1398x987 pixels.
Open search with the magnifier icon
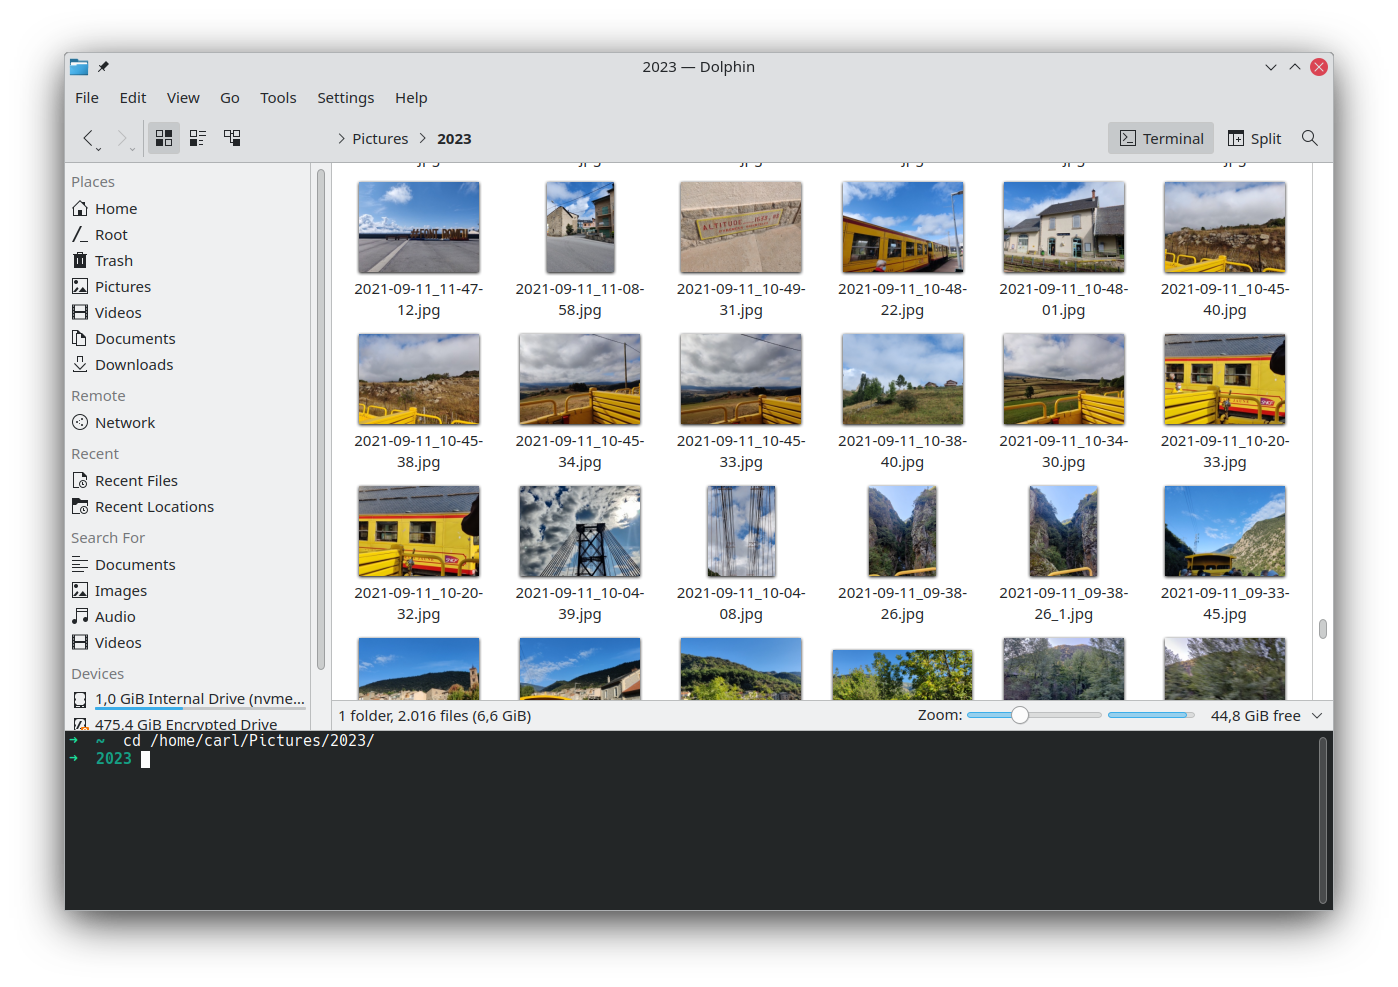point(1310,138)
